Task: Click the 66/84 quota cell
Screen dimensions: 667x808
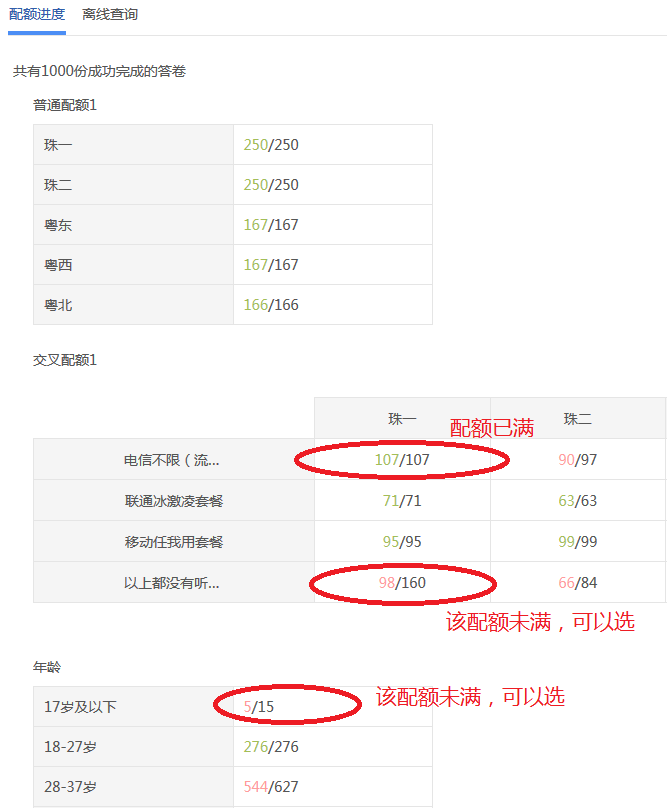Action: pos(578,583)
